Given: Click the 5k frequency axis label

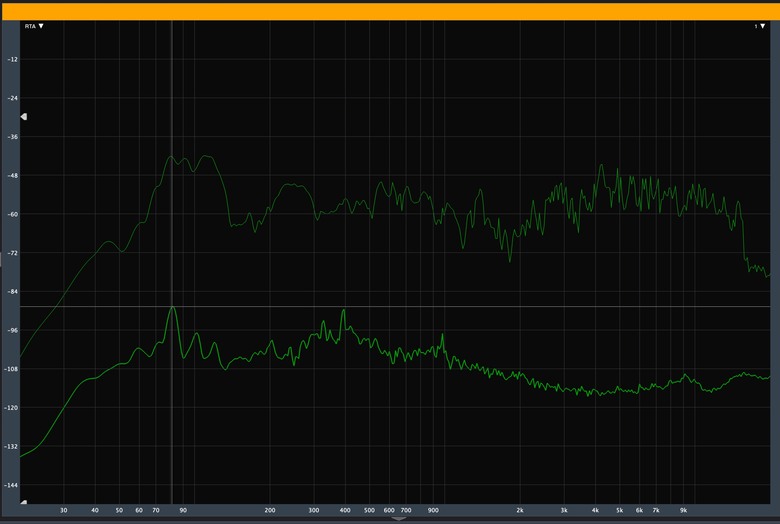Looking at the screenshot, I should [x=619, y=510].
